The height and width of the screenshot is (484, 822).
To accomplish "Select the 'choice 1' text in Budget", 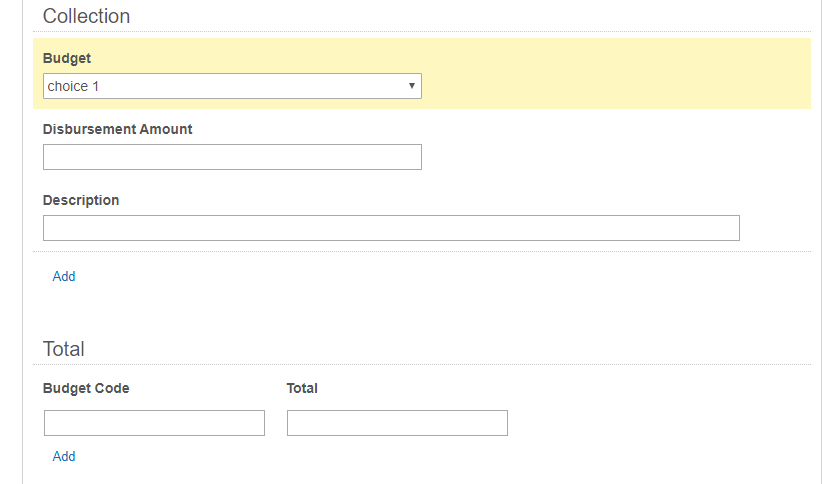I will pyautogui.click(x=73, y=86).
